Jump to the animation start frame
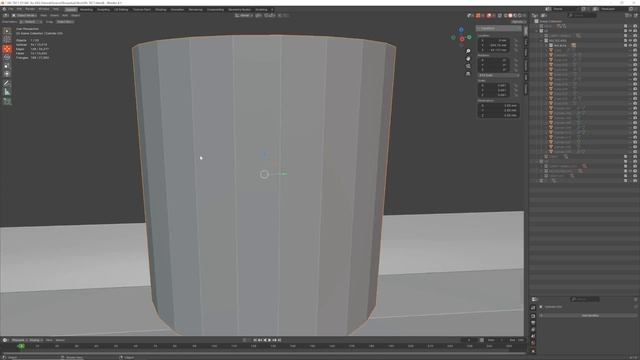640x360 pixels. [x=255, y=340]
